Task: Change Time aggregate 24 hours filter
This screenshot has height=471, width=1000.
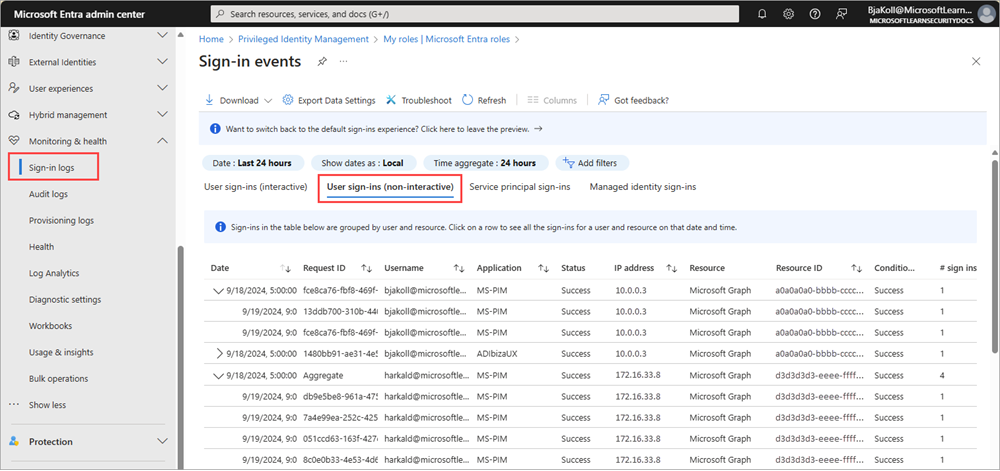Action: 485,163
